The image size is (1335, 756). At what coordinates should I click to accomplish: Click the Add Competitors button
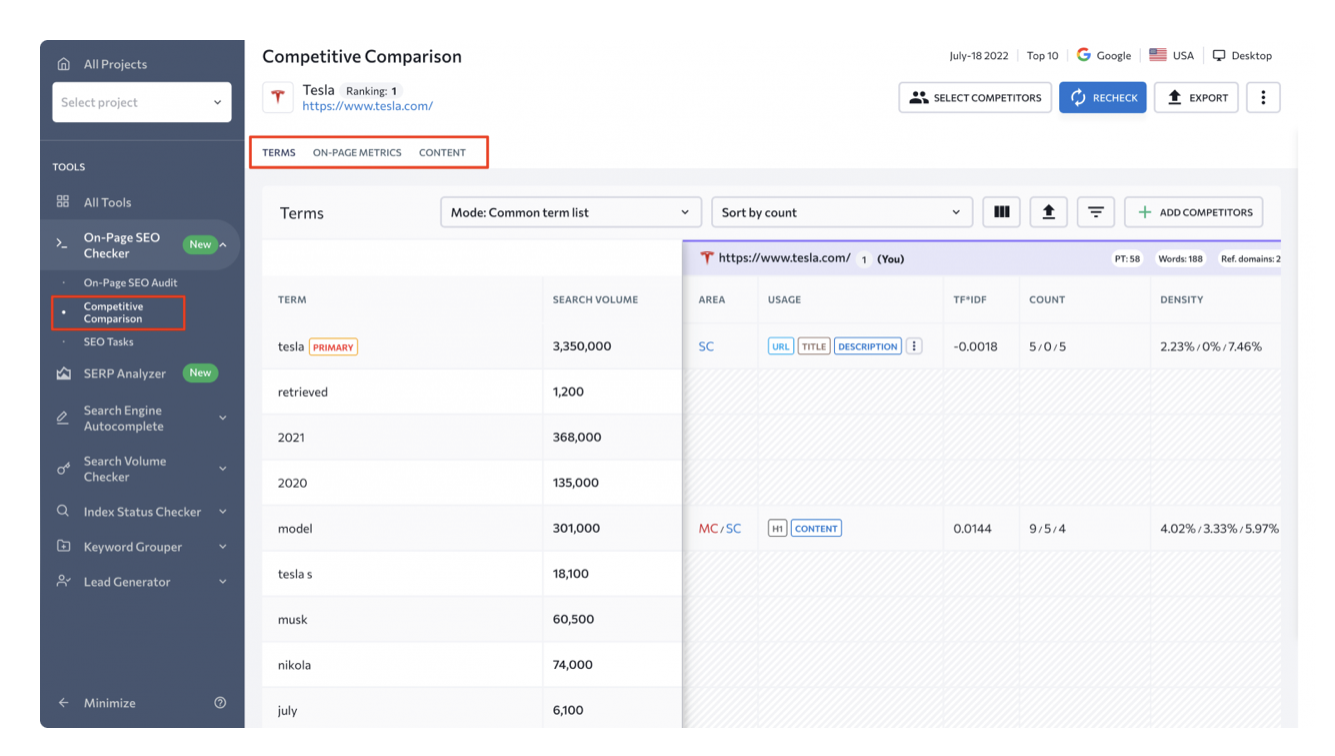[x=1194, y=212]
